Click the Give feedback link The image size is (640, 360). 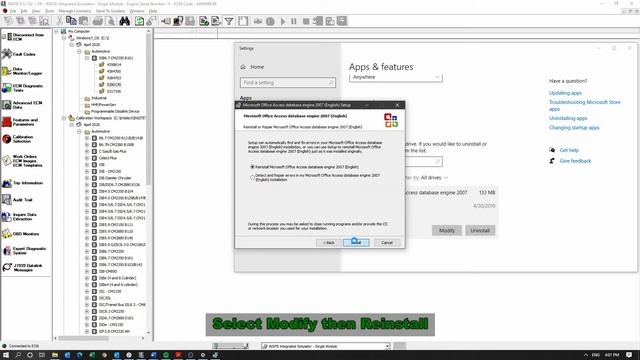pos(576,161)
